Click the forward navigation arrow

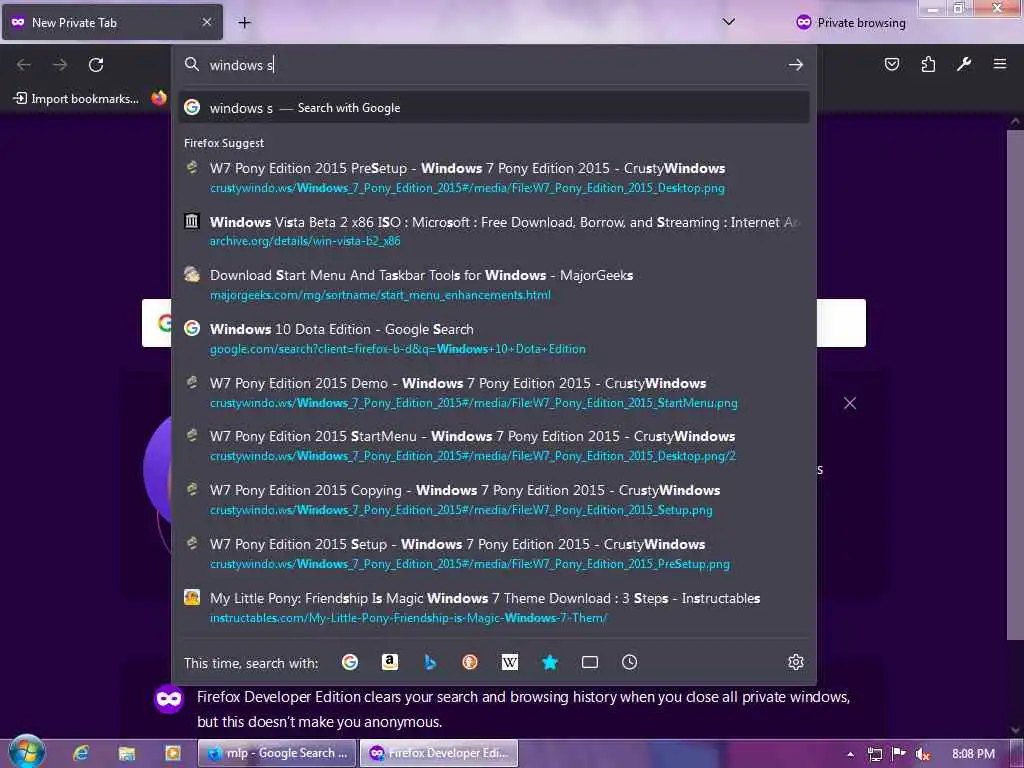click(59, 65)
